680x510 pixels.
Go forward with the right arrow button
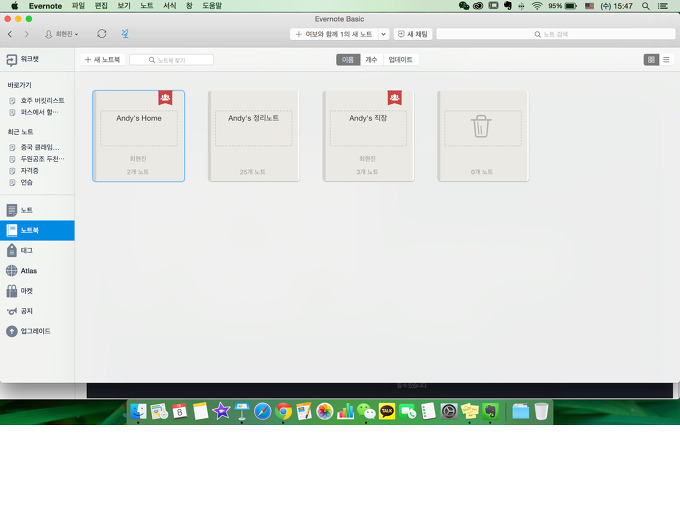[x=26, y=34]
